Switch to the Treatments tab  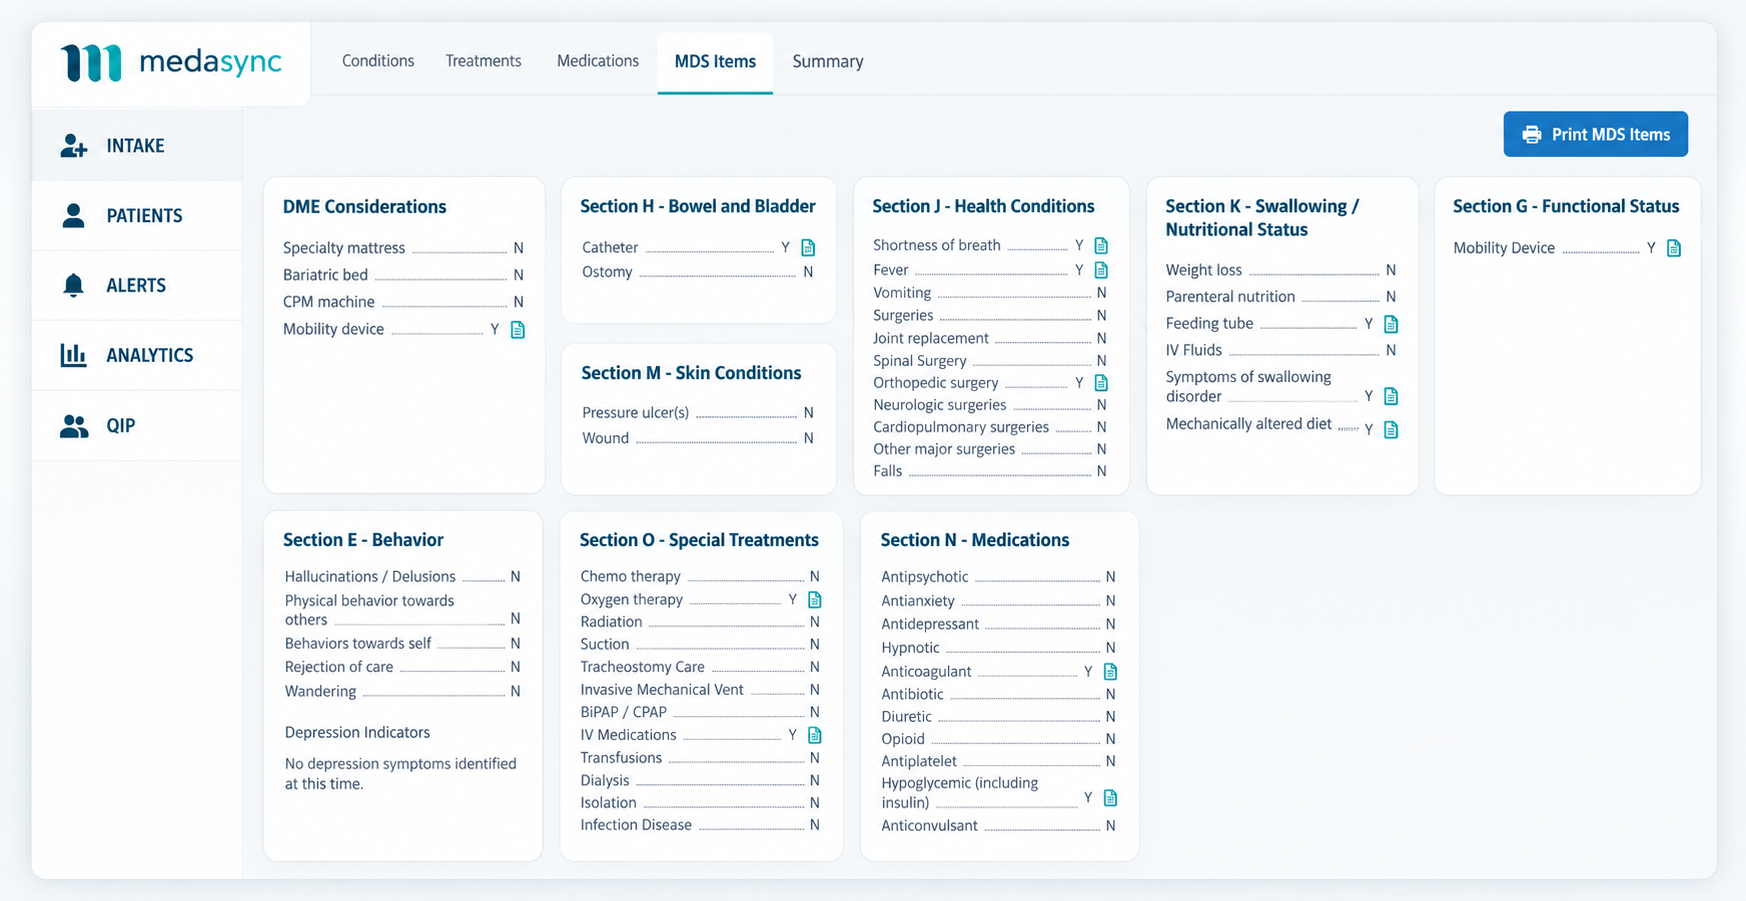pyautogui.click(x=483, y=61)
